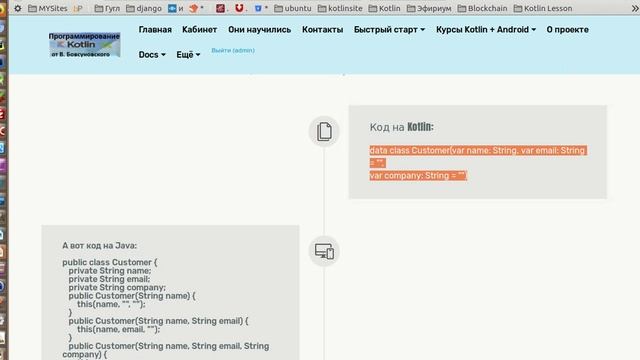Image resolution: width=640 pixels, height=360 pixels.
Task: Open the Kotlin bookmark folder
Action: coord(384,8)
